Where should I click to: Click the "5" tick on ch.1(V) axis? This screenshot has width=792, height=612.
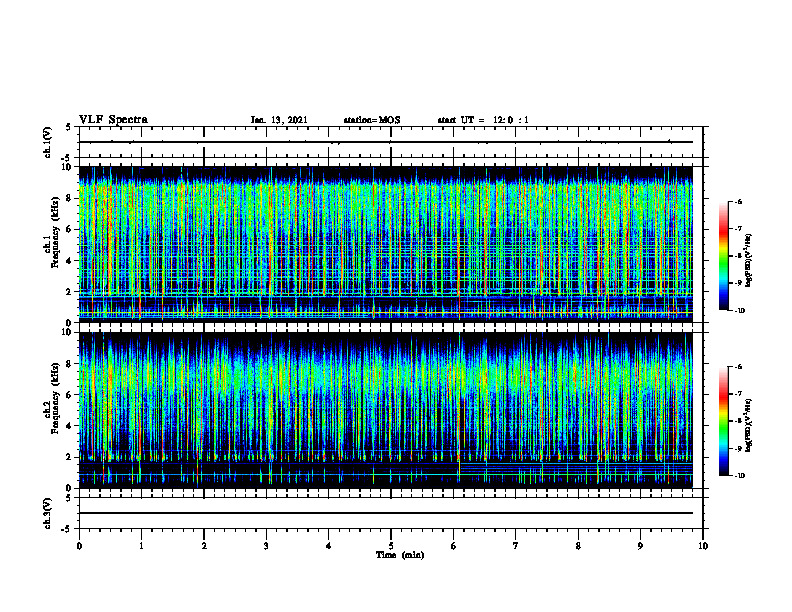(70, 127)
